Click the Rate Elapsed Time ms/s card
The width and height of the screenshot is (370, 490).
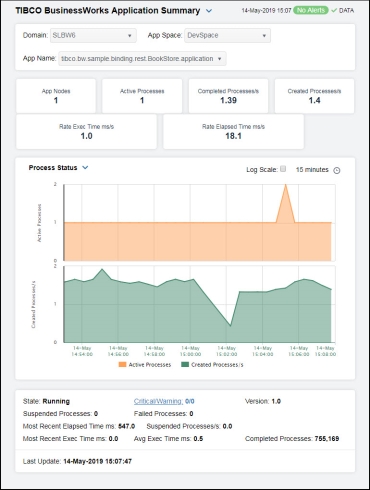(233, 132)
